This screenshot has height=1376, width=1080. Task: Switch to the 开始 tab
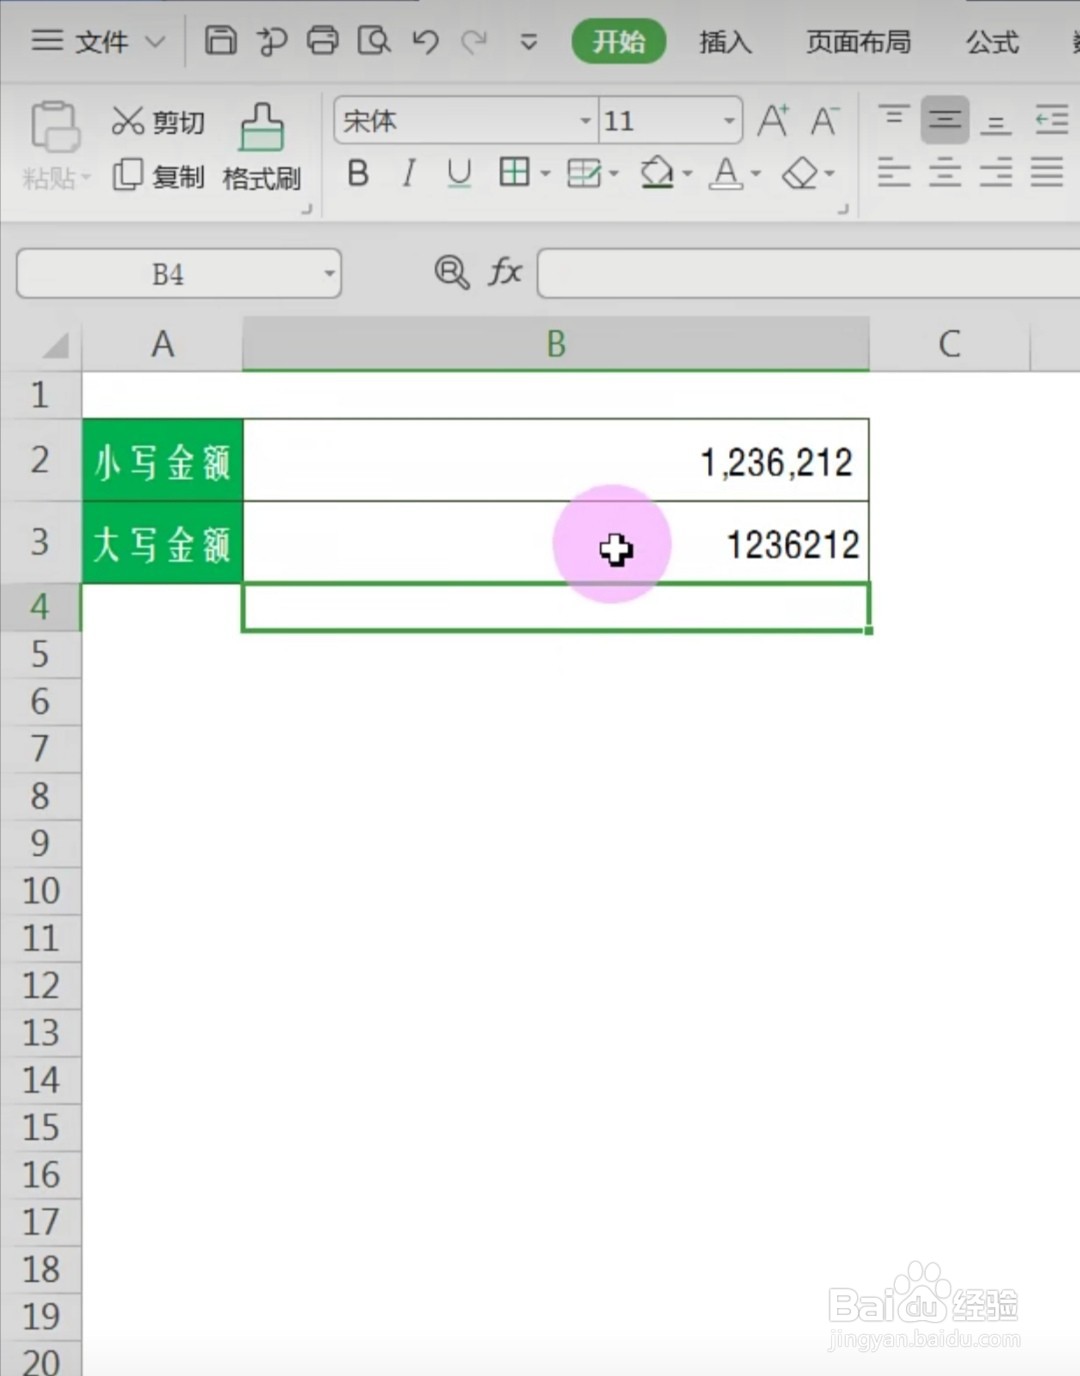coord(619,42)
